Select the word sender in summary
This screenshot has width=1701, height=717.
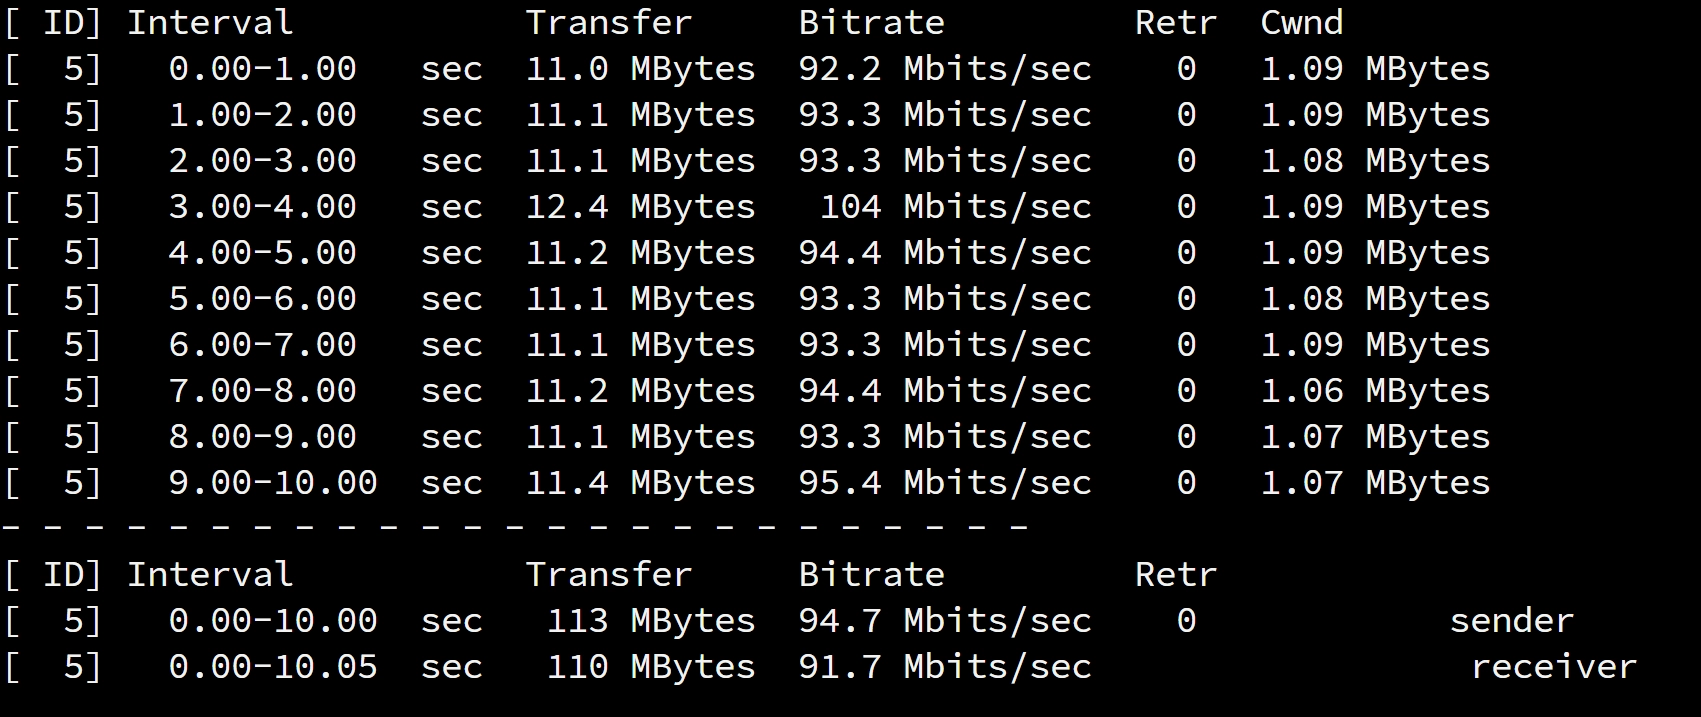1512,620
